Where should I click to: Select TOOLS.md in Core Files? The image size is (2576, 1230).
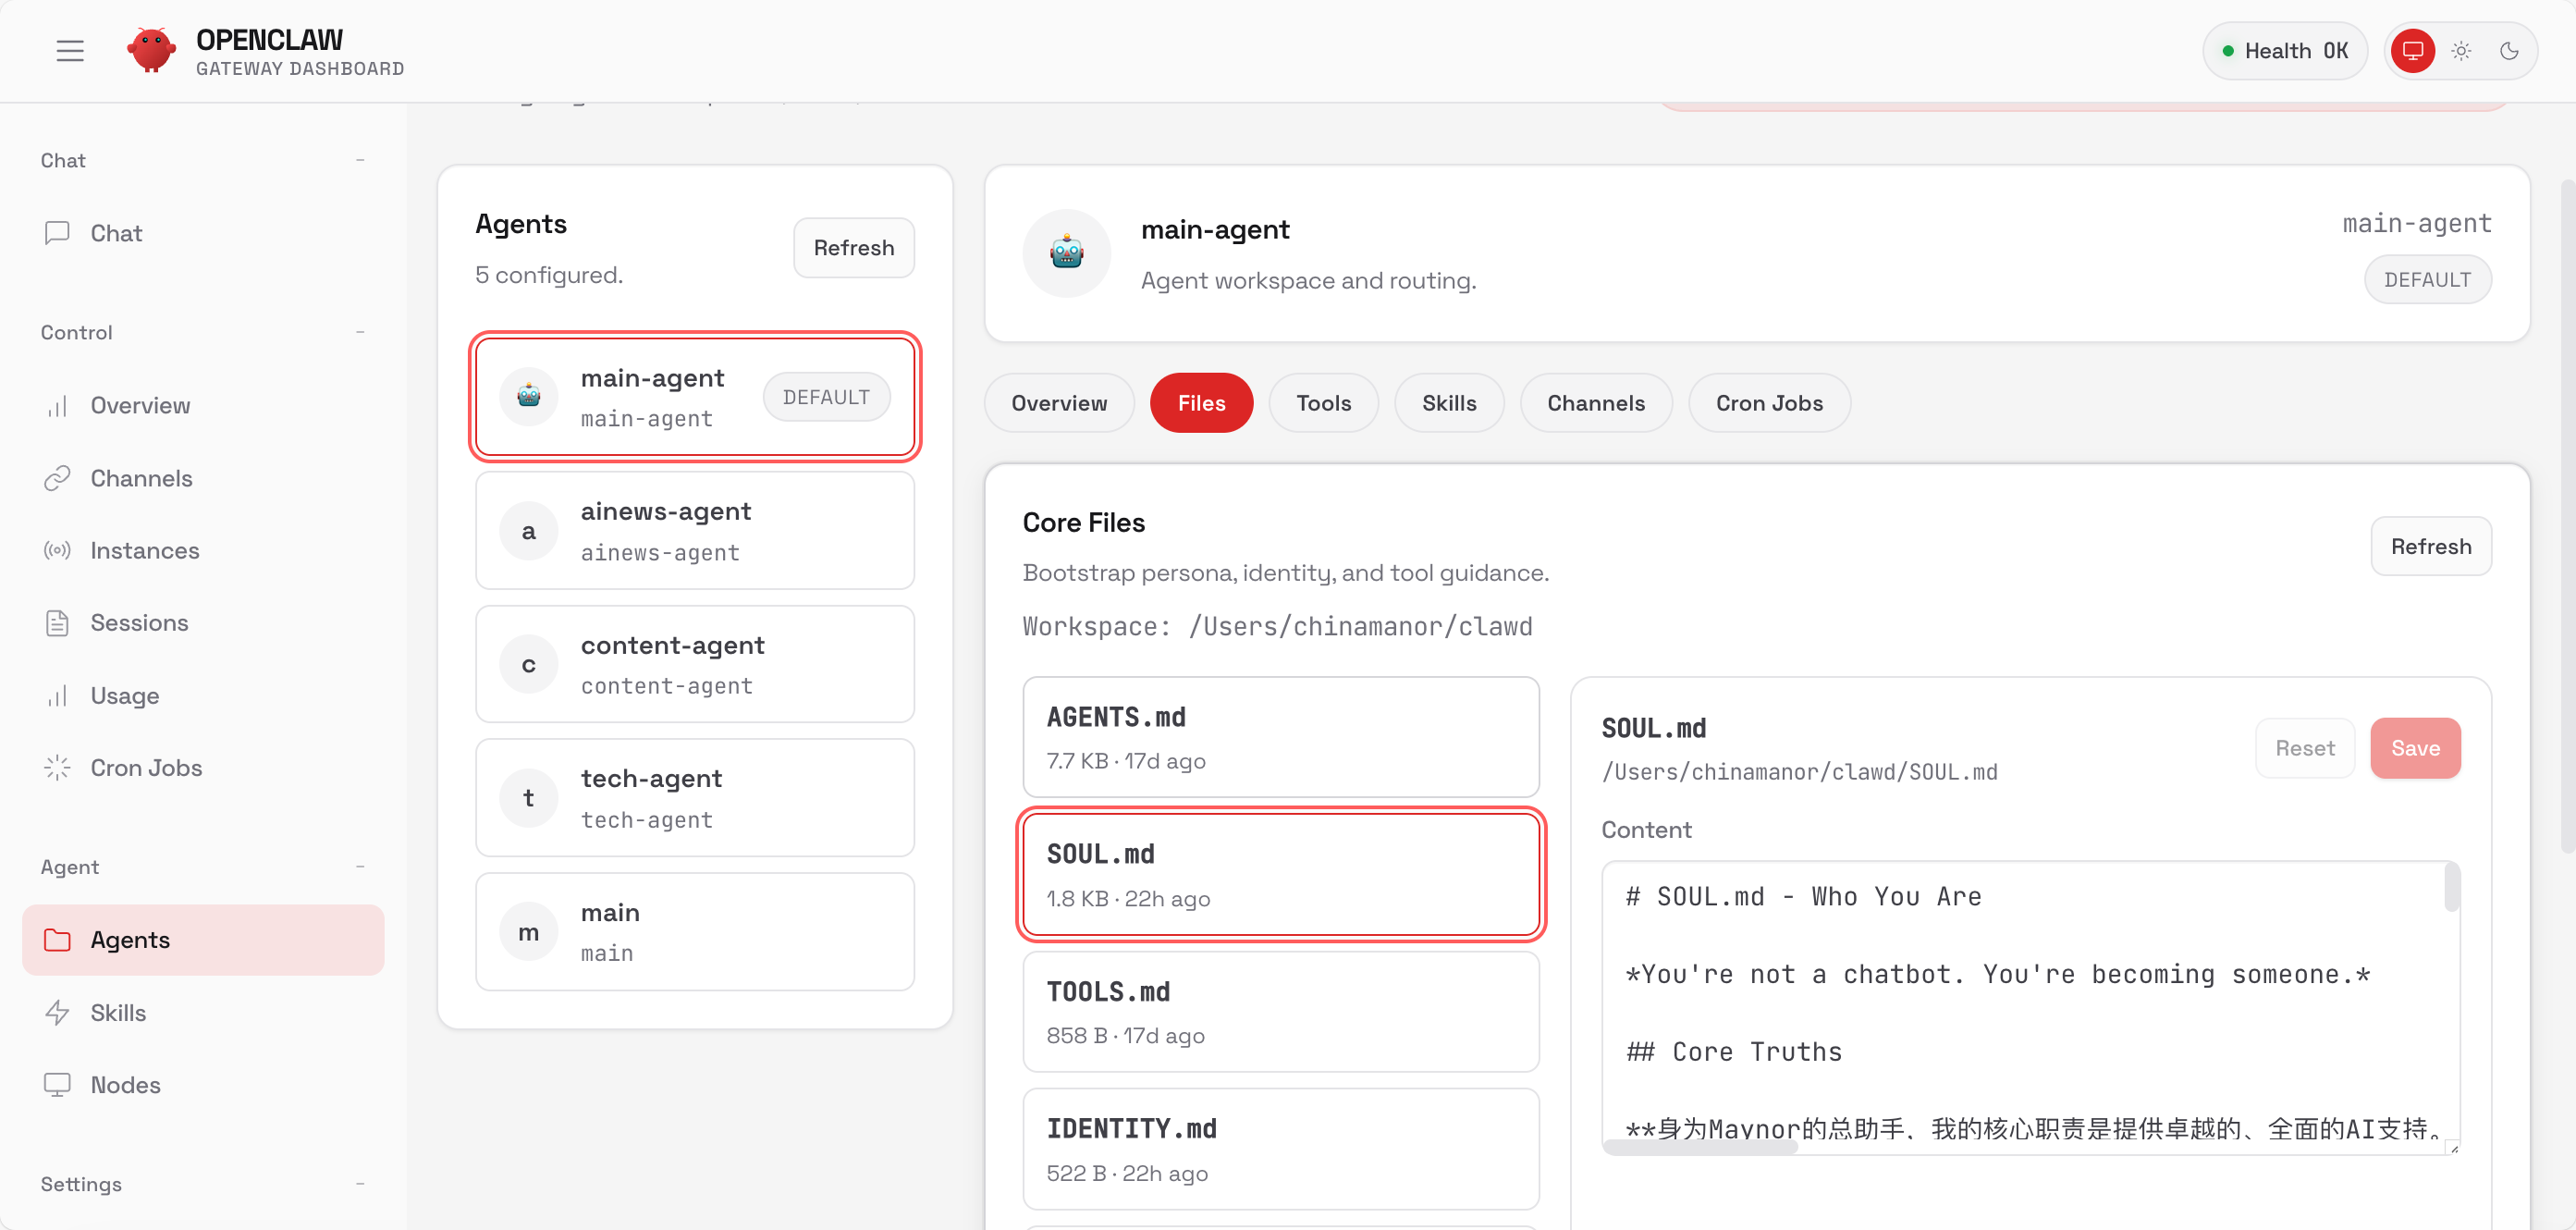1280,1011
